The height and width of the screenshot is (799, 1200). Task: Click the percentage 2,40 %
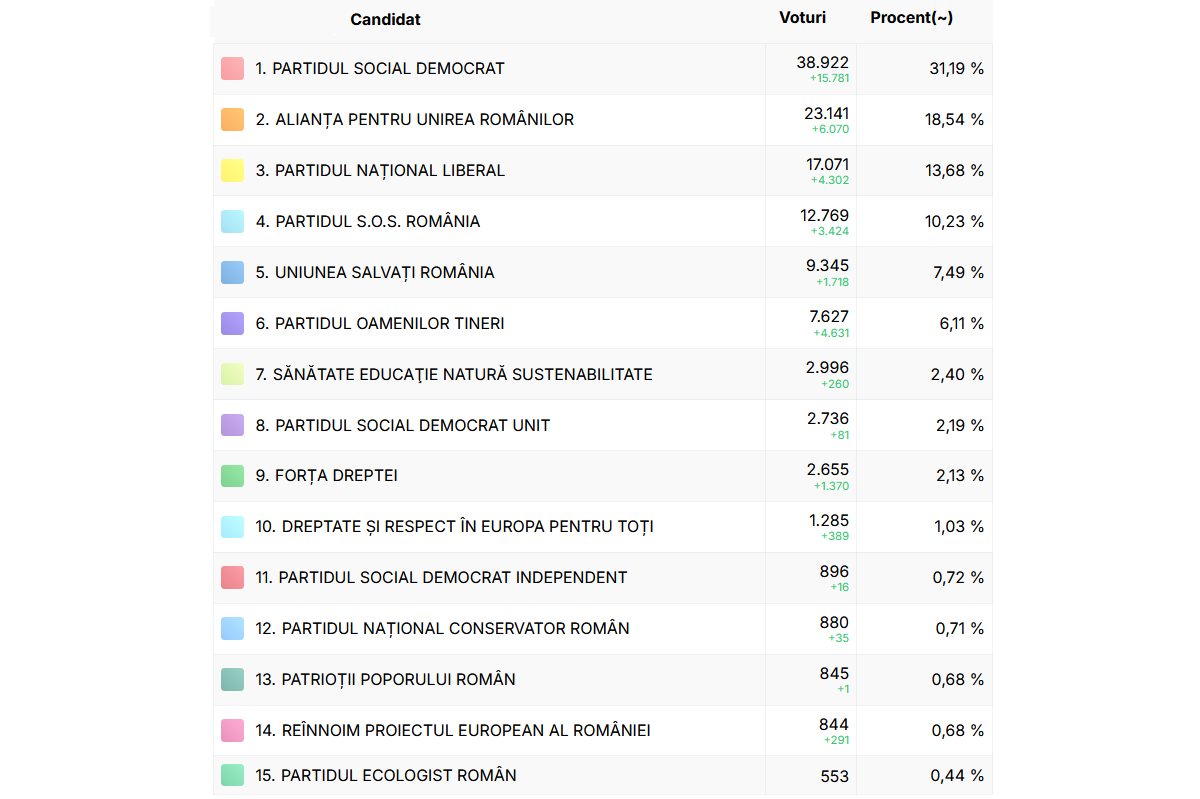tap(958, 375)
